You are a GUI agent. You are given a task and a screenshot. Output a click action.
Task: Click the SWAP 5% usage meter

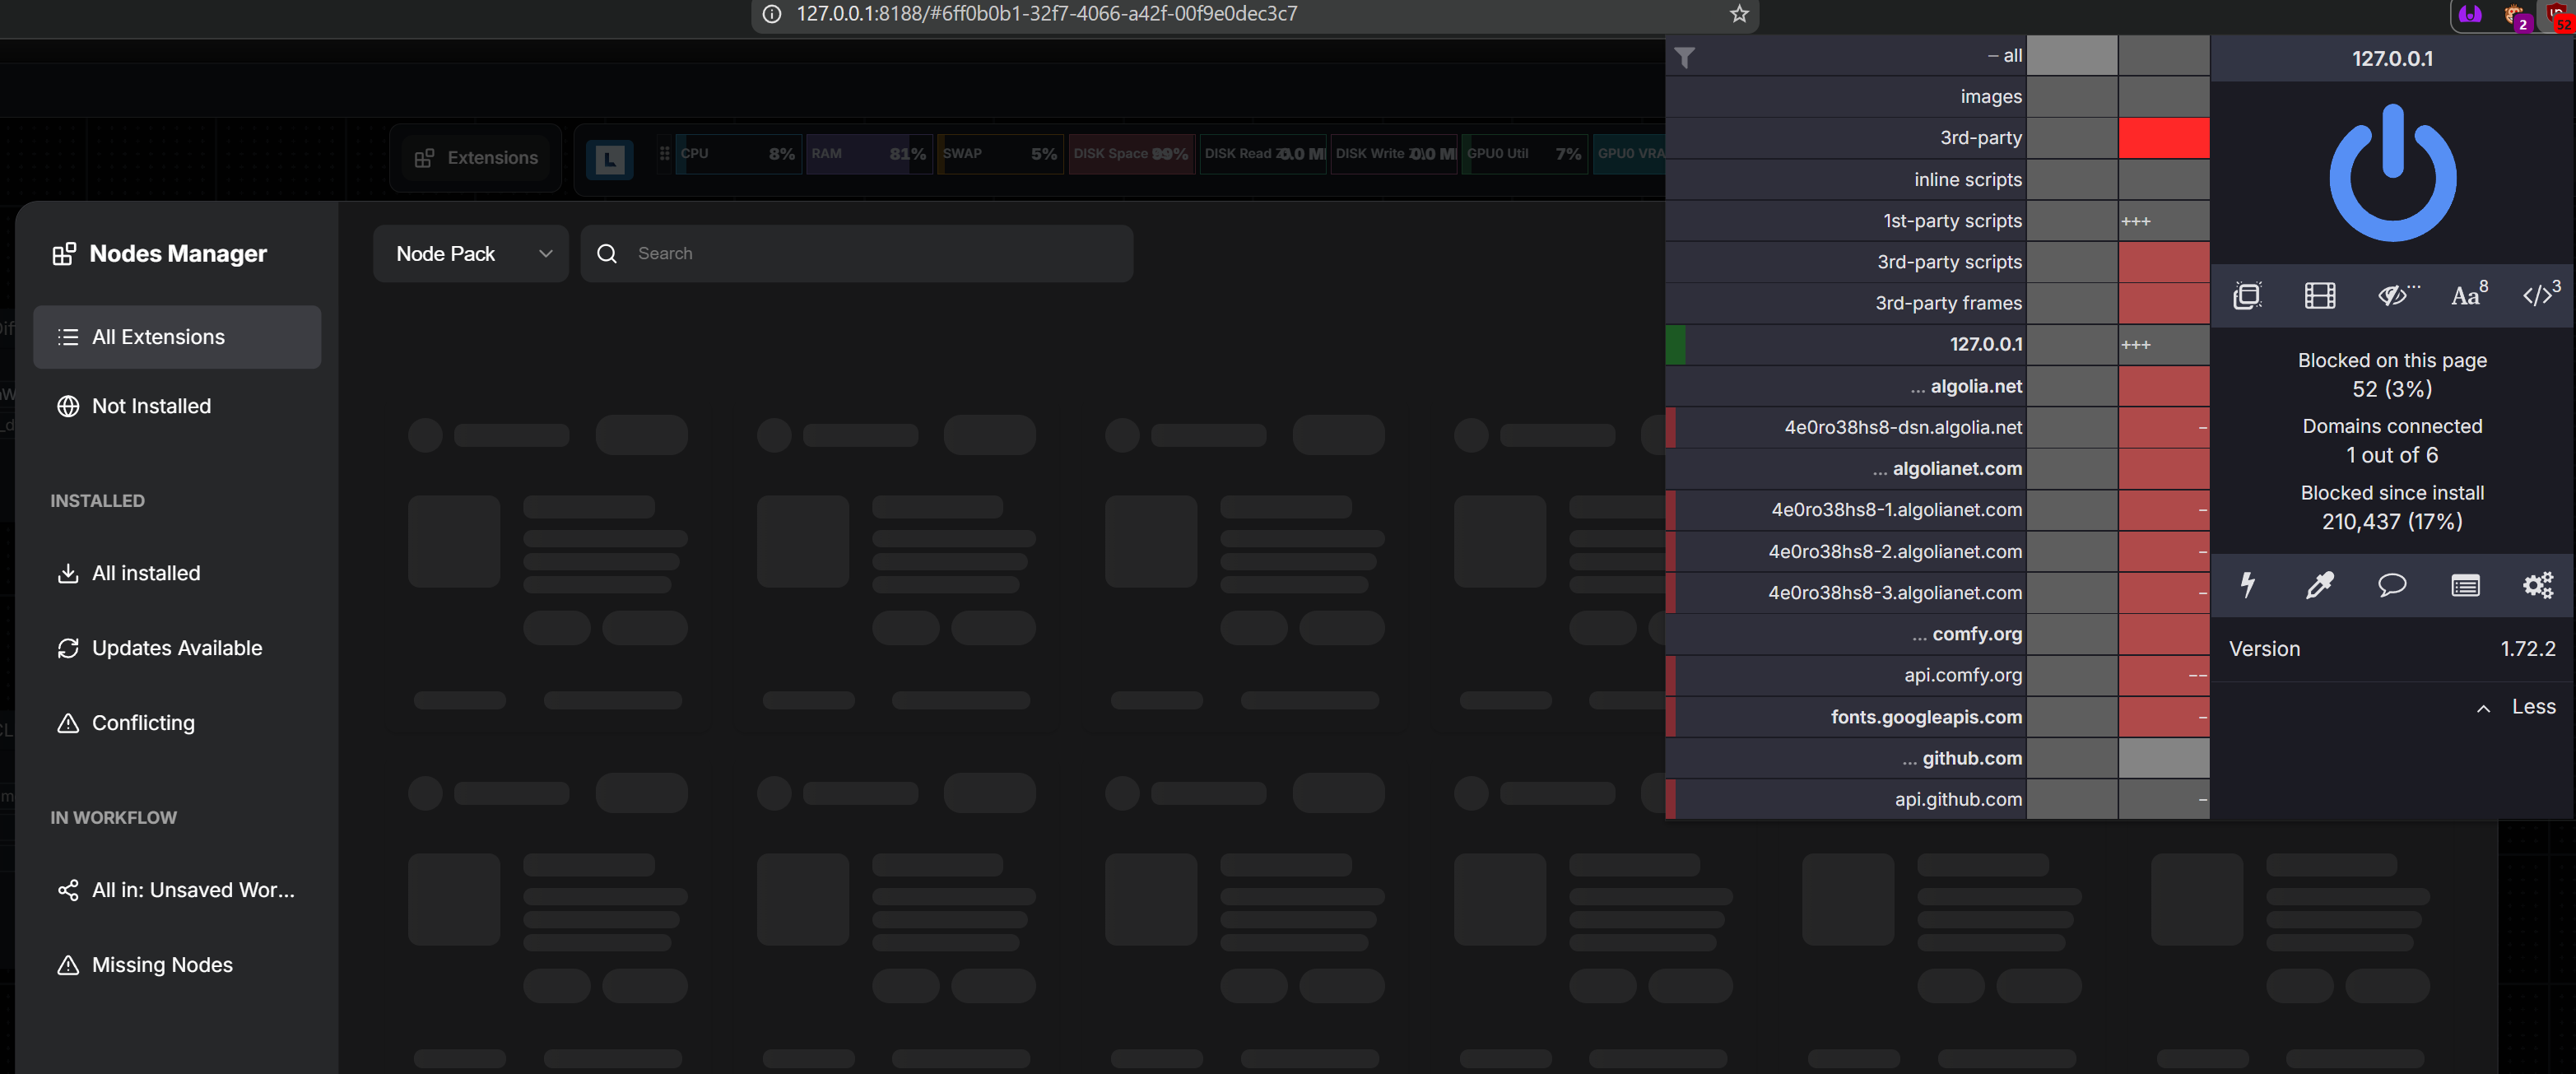(x=1001, y=154)
